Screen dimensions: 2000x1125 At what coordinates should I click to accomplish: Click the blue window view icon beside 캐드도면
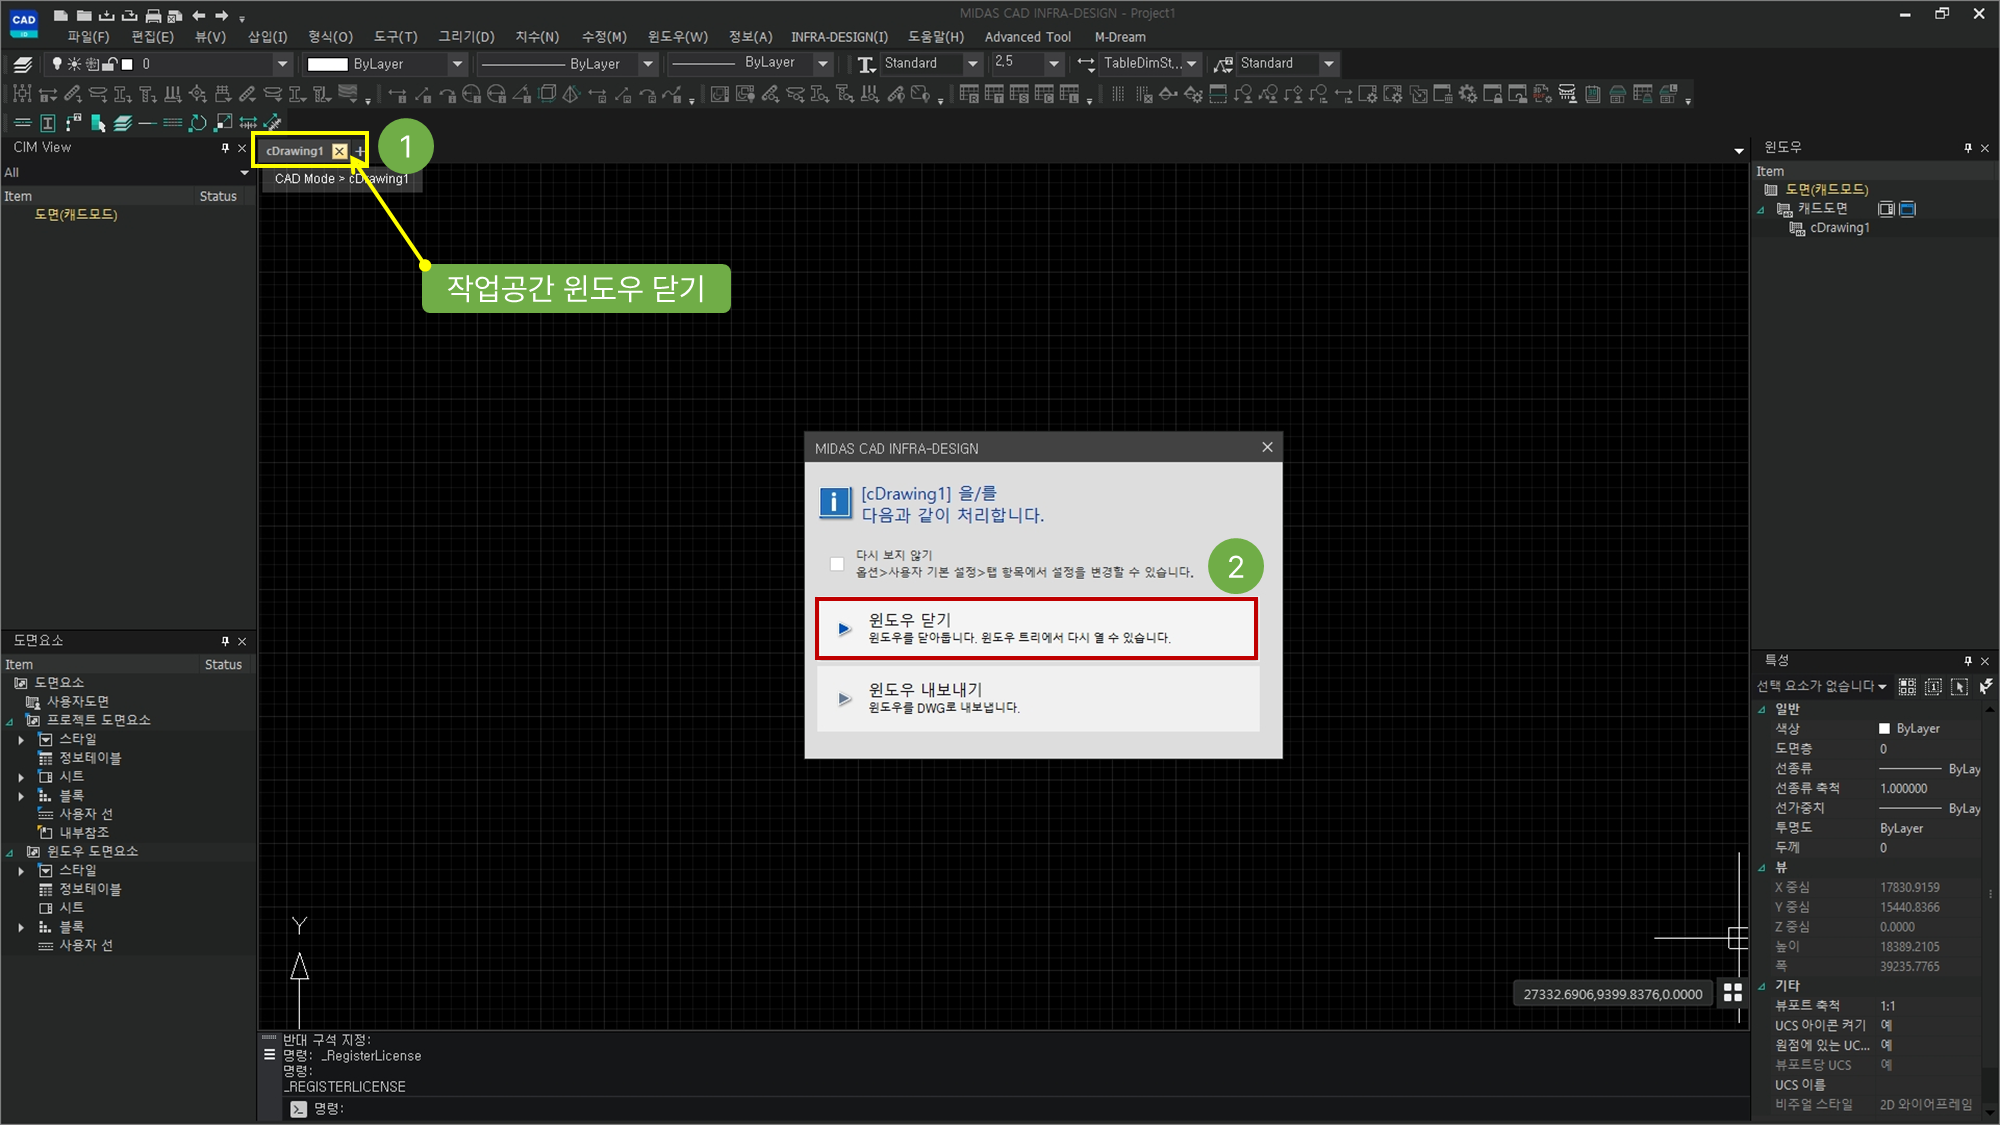pyautogui.click(x=1907, y=209)
